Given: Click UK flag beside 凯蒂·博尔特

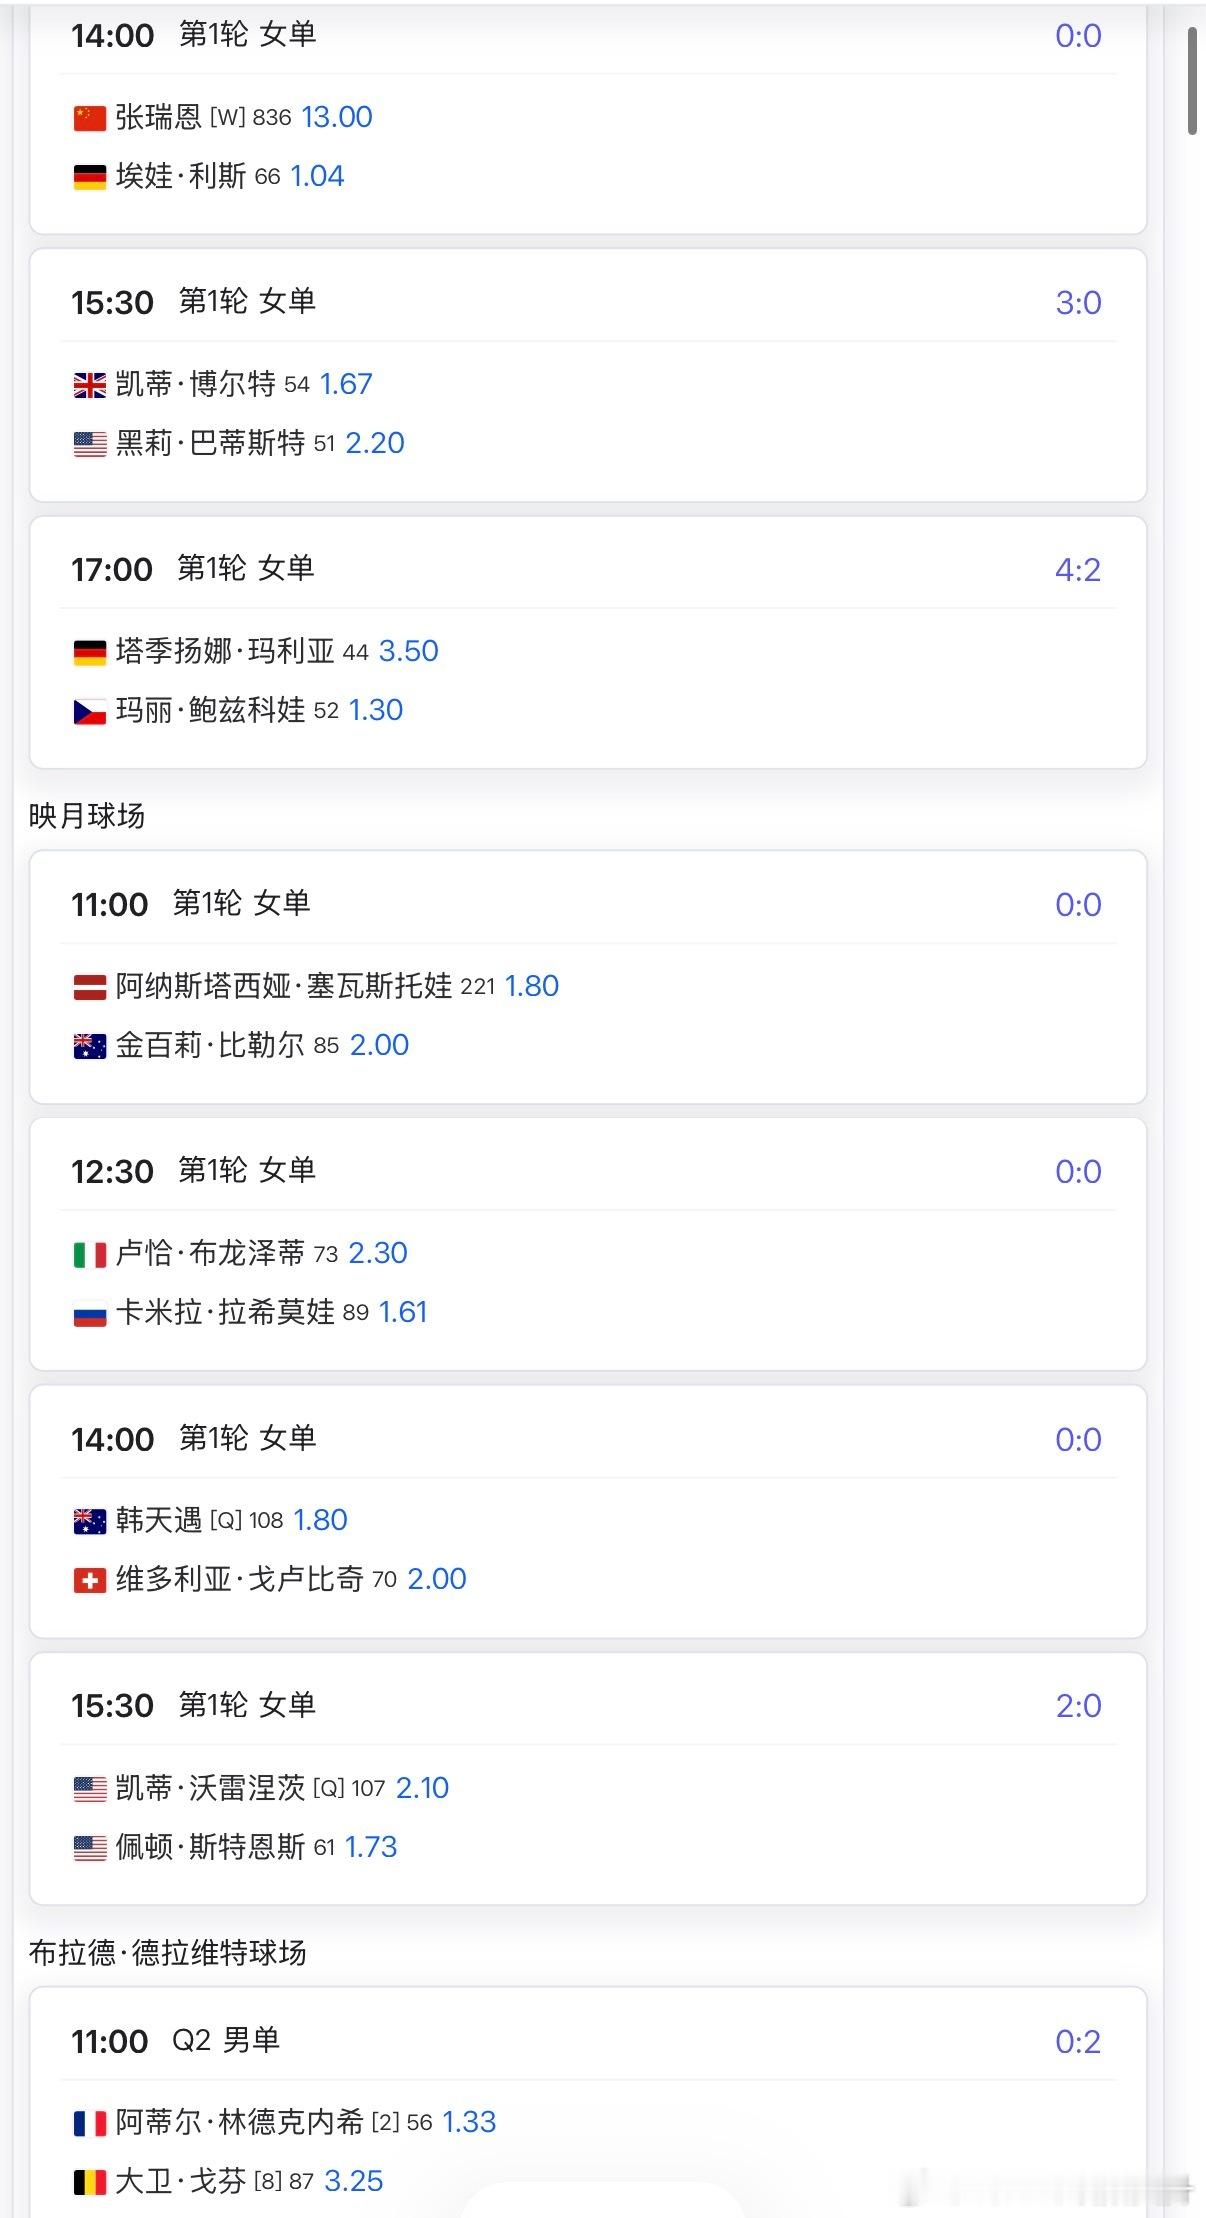Looking at the screenshot, I should (90, 385).
